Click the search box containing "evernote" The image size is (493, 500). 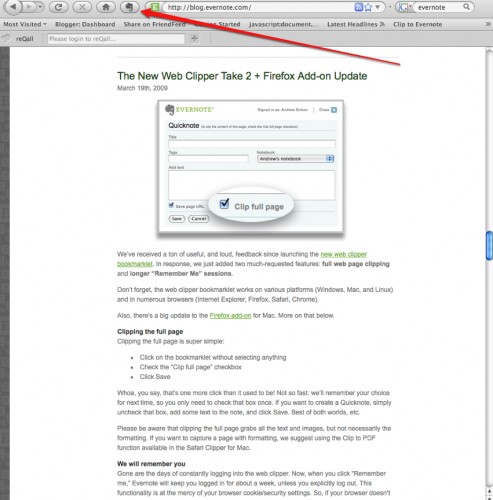click(x=438, y=7)
